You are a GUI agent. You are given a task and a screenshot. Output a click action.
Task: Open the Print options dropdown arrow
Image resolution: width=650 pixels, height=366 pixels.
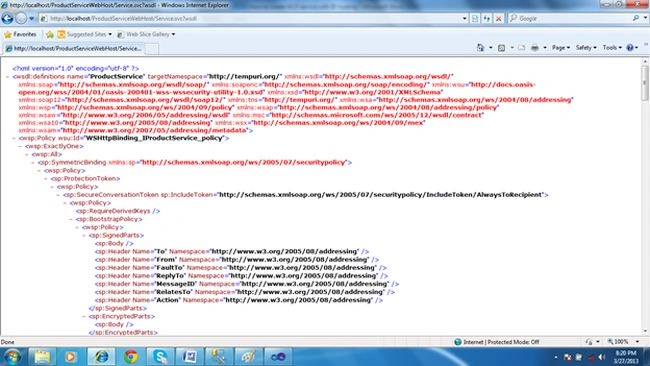point(545,48)
